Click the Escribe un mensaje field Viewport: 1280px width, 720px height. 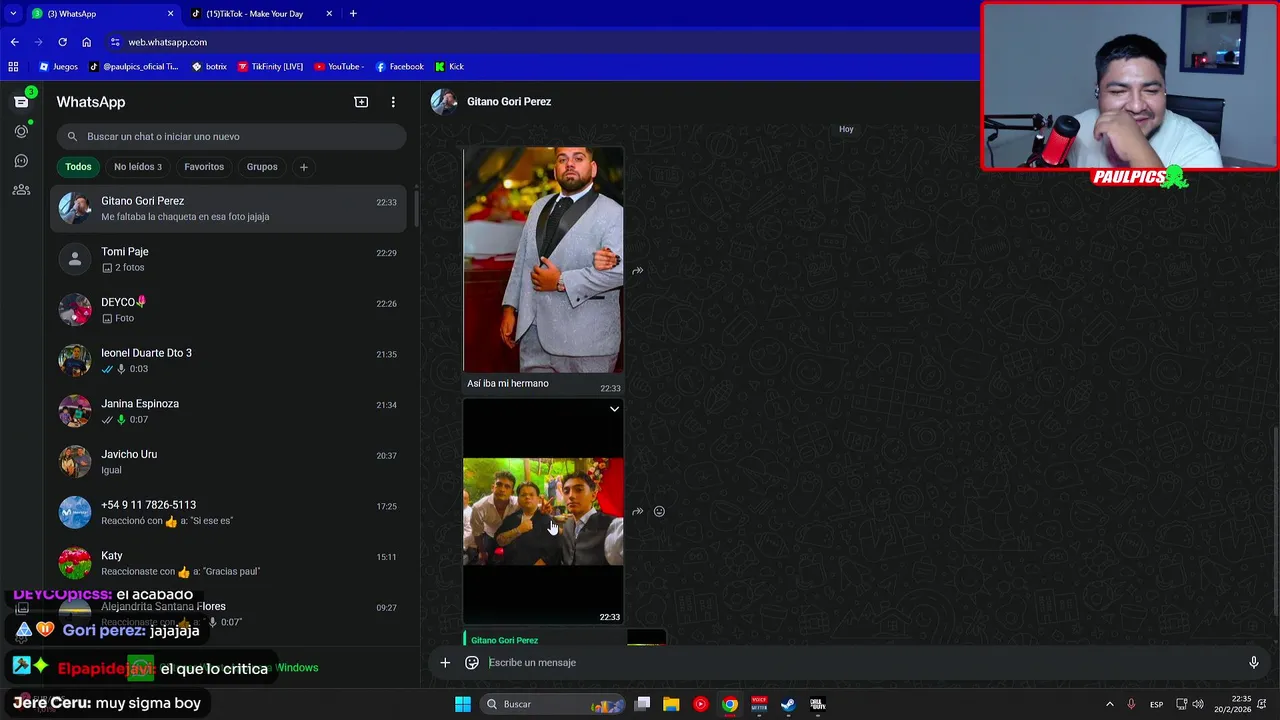[x=860, y=662]
